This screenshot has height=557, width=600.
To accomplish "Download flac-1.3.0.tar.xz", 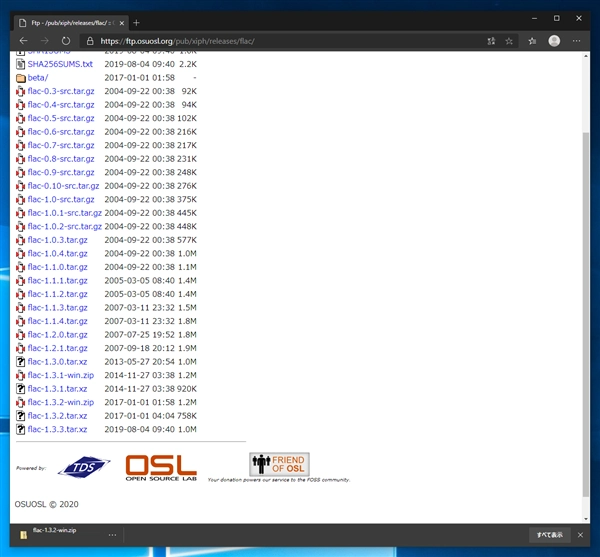I will 57,362.
